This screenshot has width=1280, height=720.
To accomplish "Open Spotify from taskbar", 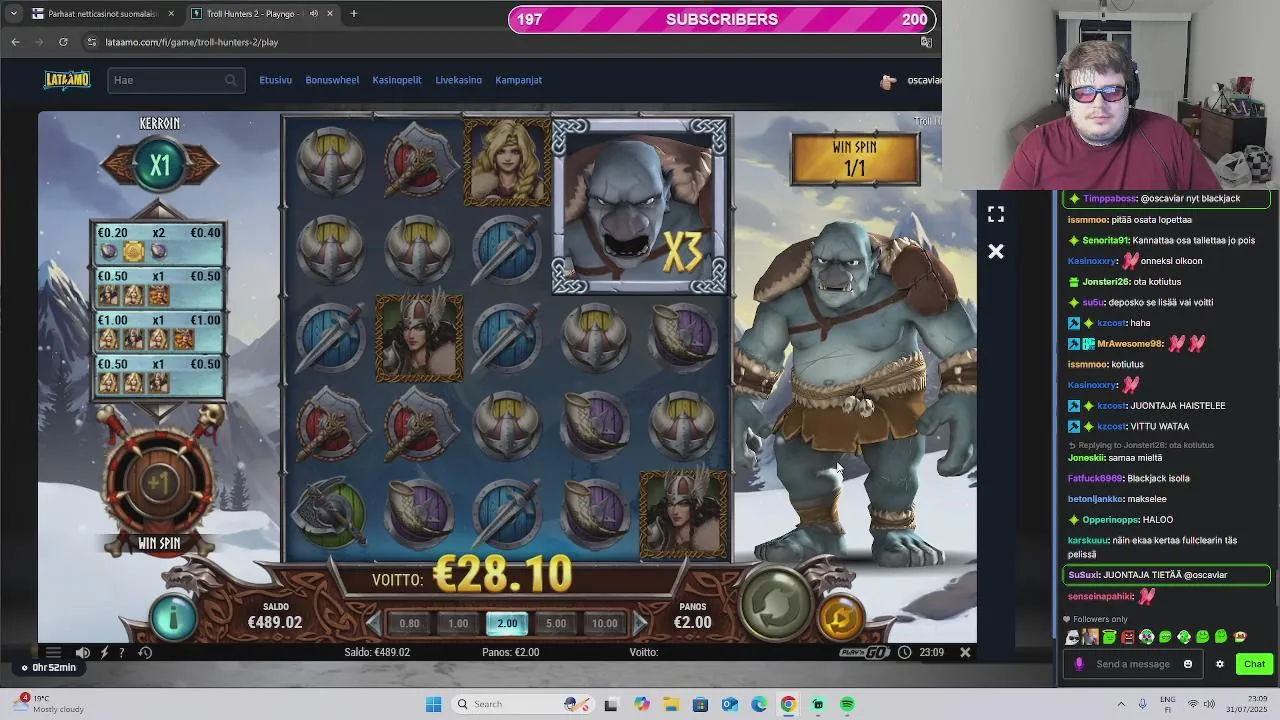I will pos(847,704).
